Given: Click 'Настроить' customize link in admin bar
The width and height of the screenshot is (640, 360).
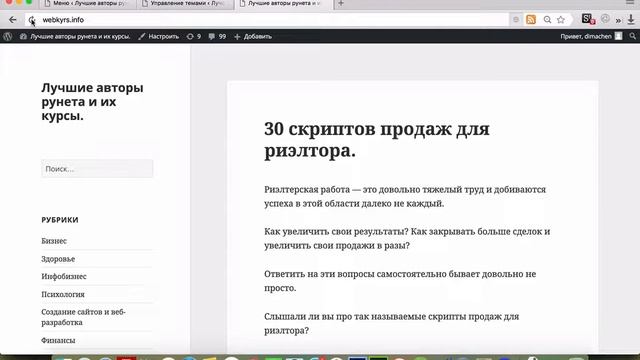Looking at the screenshot, I should pyautogui.click(x=158, y=36).
